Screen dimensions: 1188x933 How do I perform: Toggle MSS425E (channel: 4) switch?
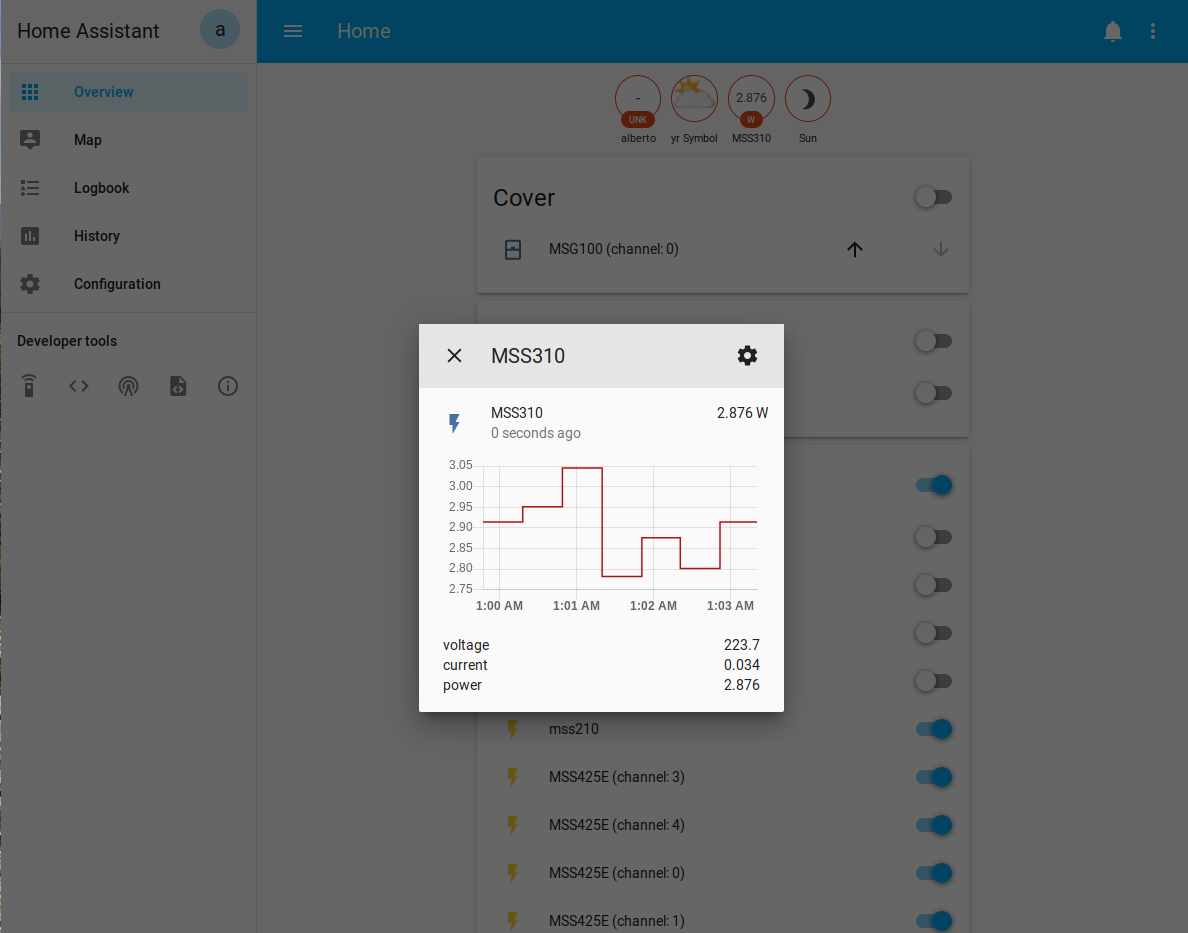[x=933, y=825]
